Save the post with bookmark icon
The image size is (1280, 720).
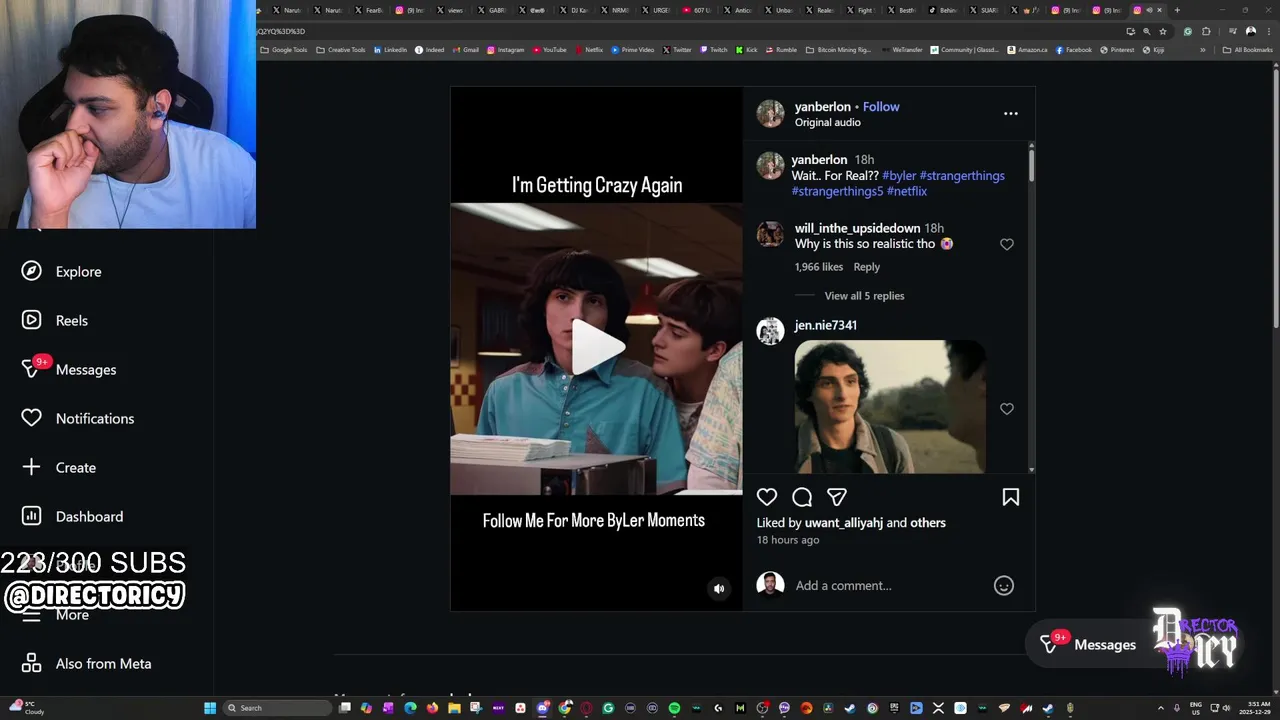(x=1011, y=497)
